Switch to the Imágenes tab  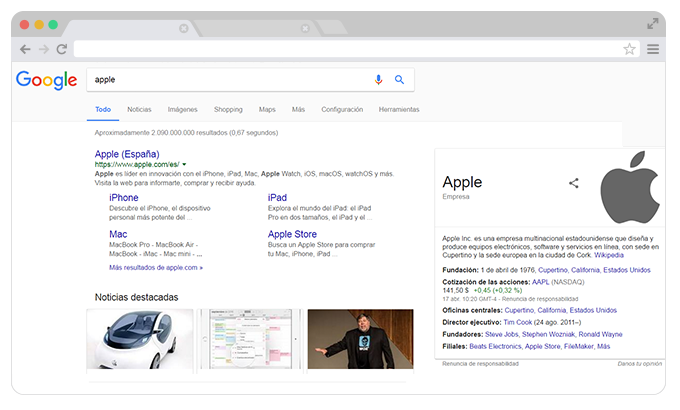tap(183, 109)
